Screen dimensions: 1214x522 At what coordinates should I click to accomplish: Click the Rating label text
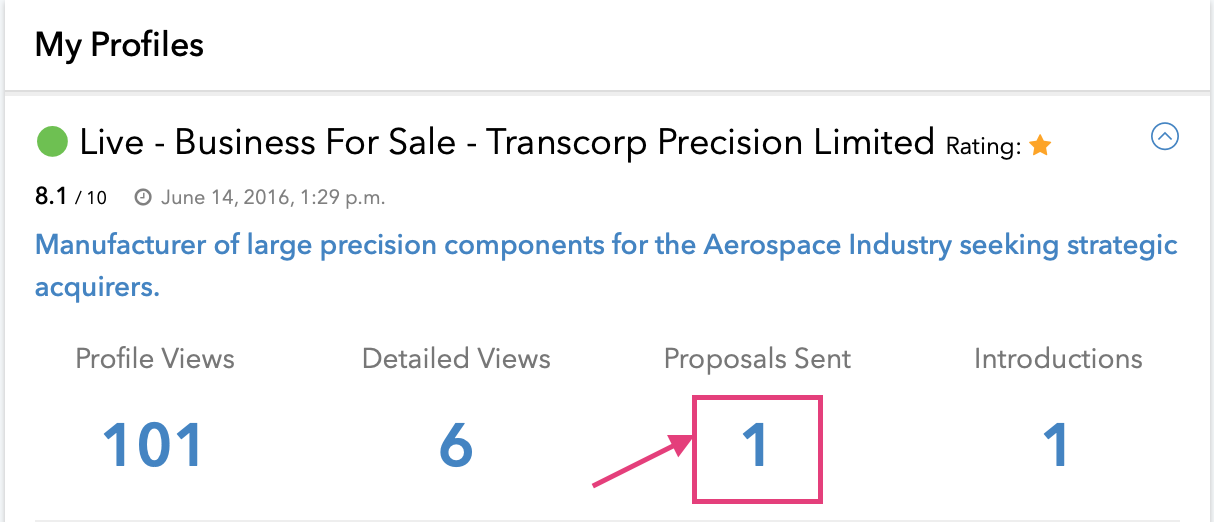point(983,148)
